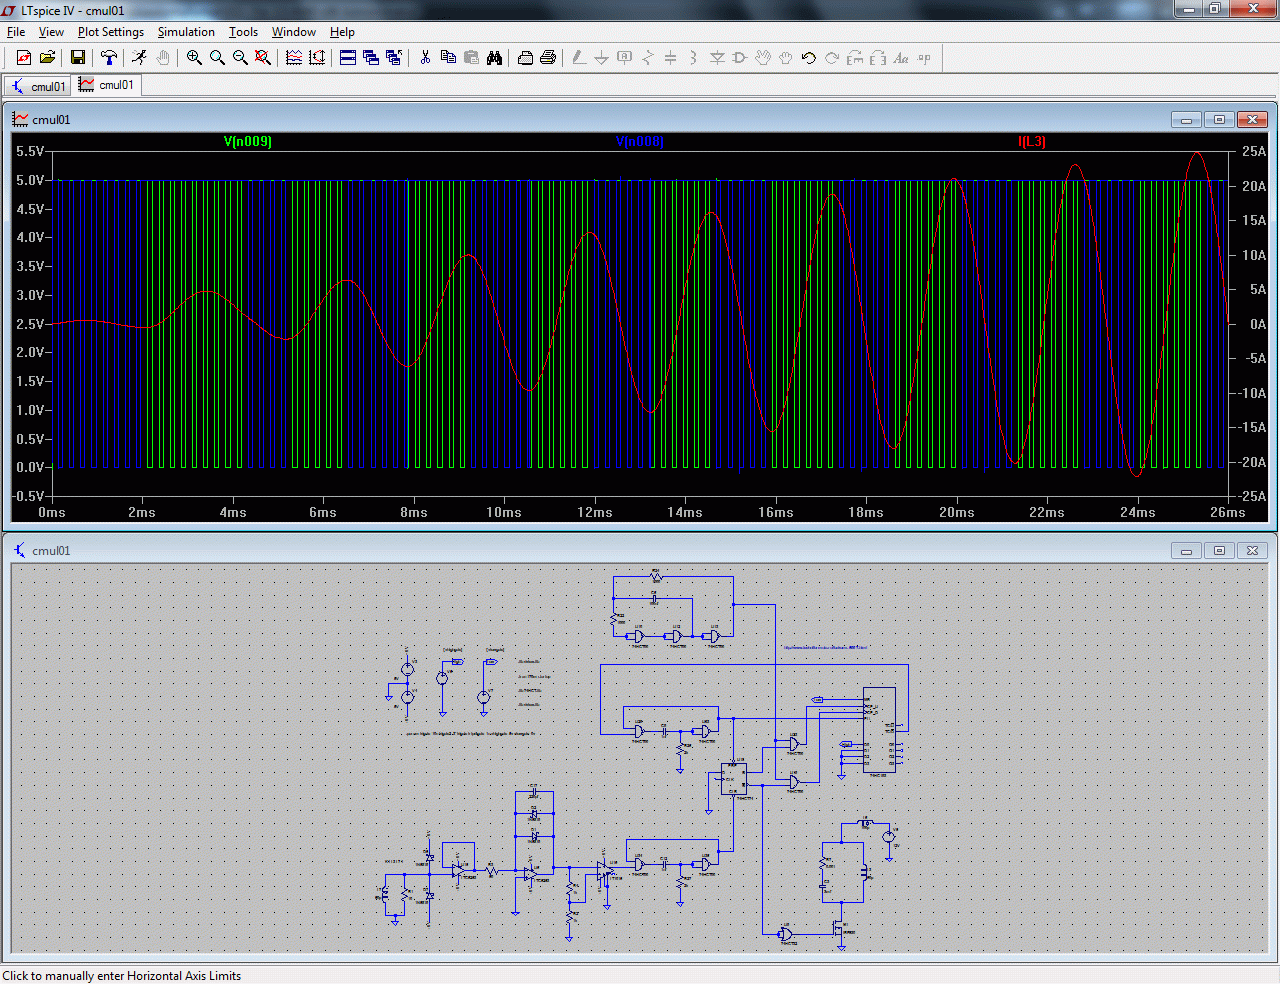The image size is (1280, 984).
Task: Click the green V(n009) trace label
Action: (x=247, y=141)
